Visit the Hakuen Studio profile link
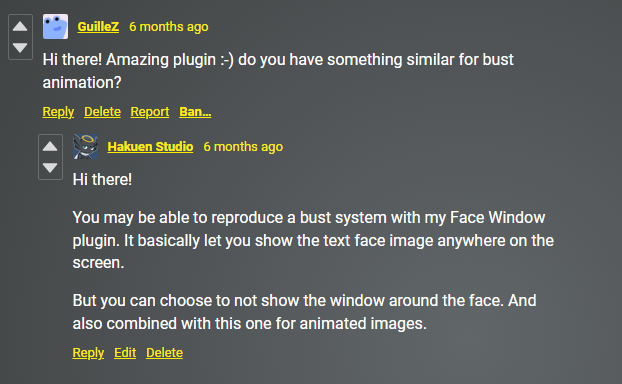This screenshot has height=384, width=622. point(150,147)
